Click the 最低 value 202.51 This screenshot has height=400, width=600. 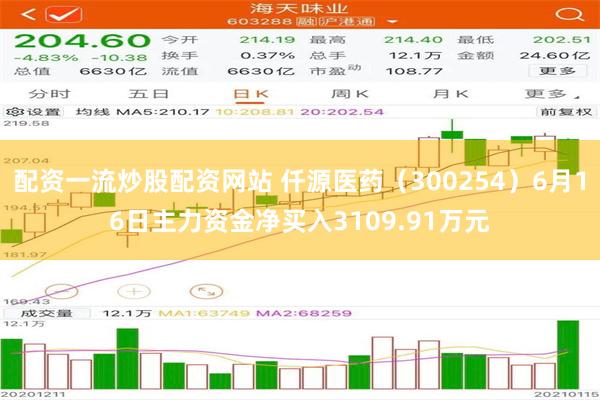pyautogui.click(x=562, y=40)
